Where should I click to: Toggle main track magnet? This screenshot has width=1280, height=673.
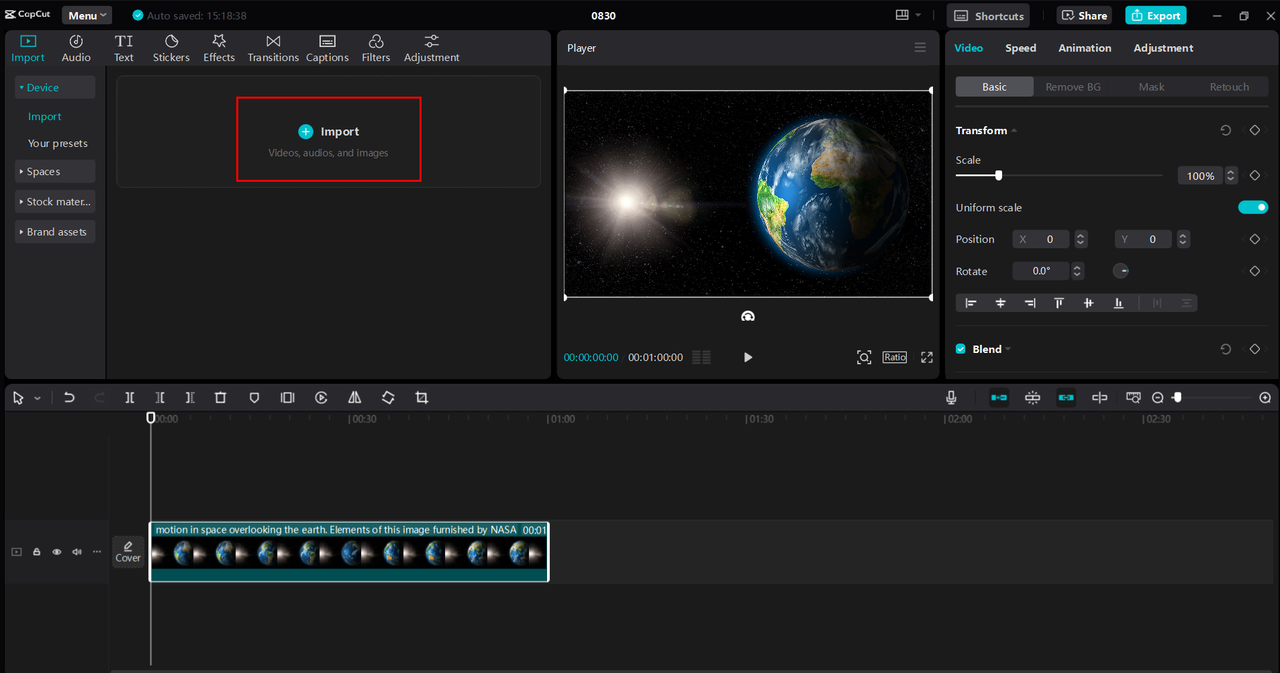[999, 397]
